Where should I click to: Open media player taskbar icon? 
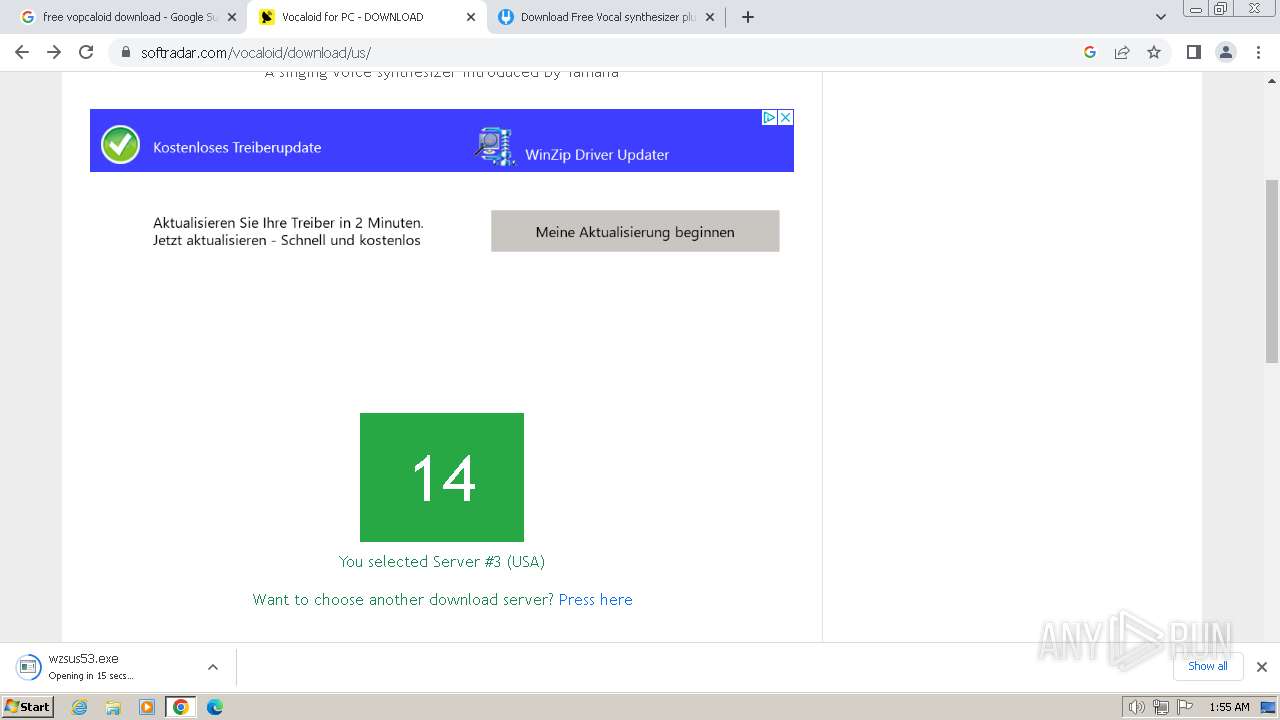(x=147, y=707)
